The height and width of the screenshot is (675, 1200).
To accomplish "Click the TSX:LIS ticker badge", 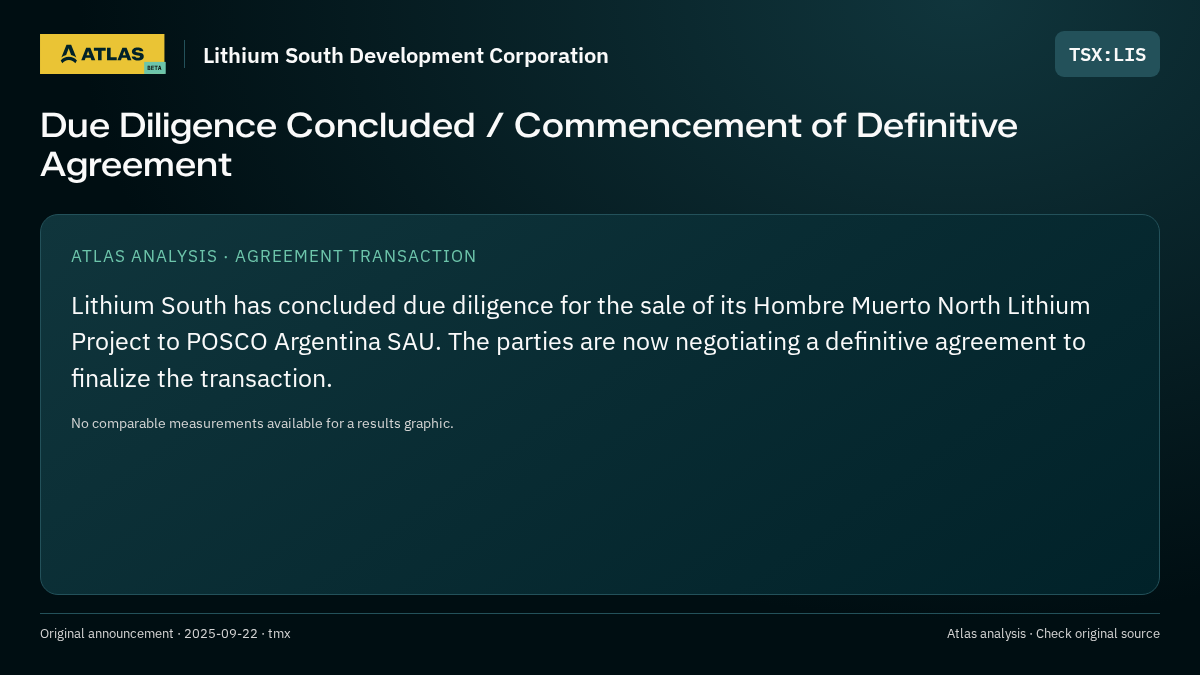I will 1107,54.
